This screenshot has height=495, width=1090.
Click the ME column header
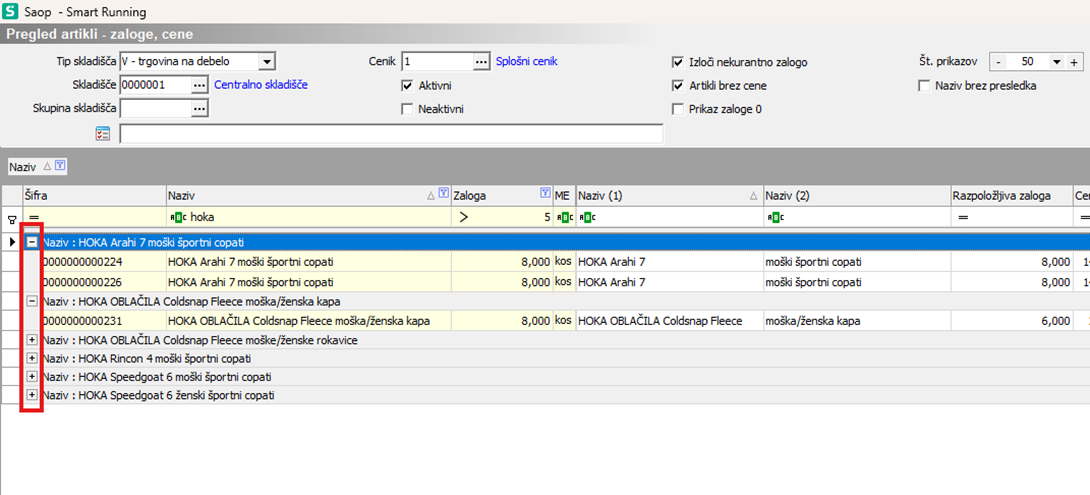click(563, 196)
